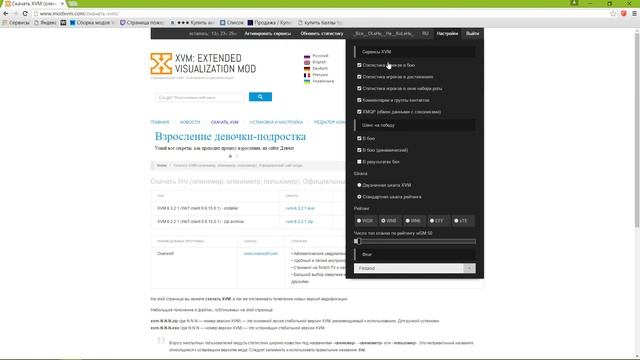Open the Сервисы apps bookmark
The height and width of the screenshot is (360, 640).
coord(16,23)
